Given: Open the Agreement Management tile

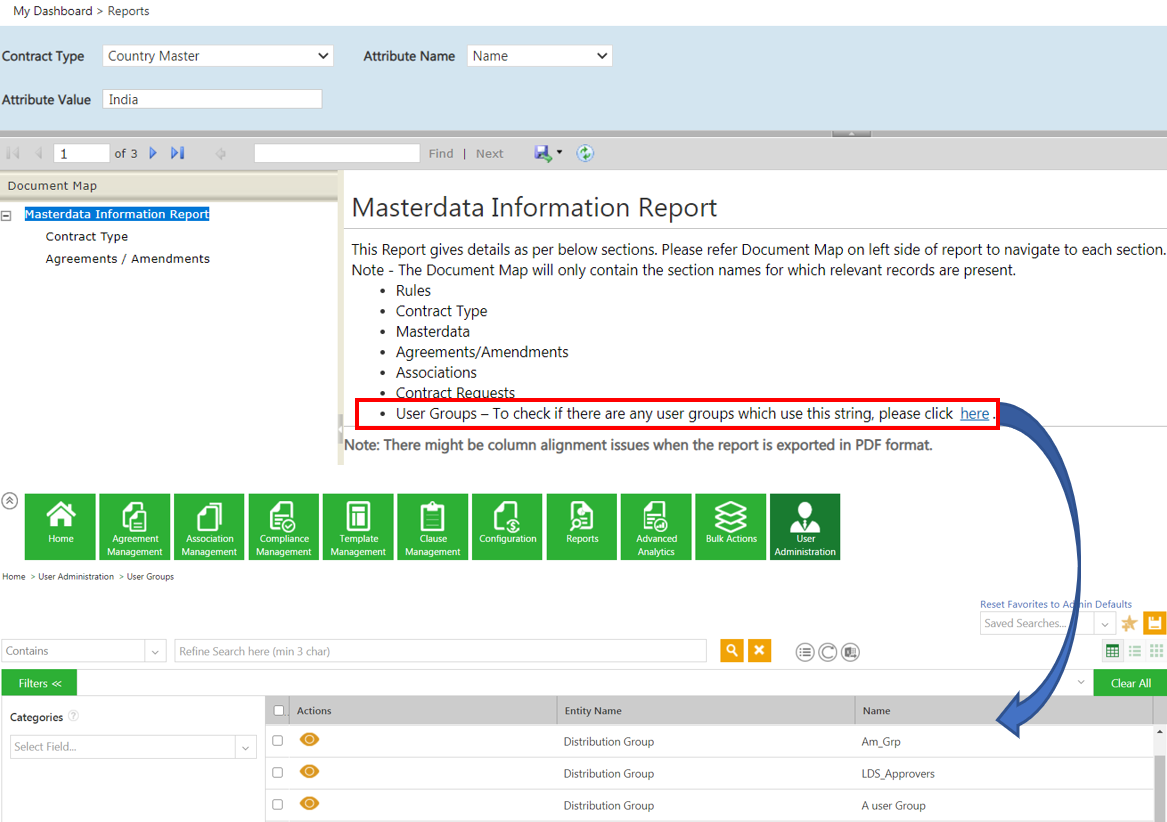Looking at the screenshot, I should pyautogui.click(x=135, y=526).
